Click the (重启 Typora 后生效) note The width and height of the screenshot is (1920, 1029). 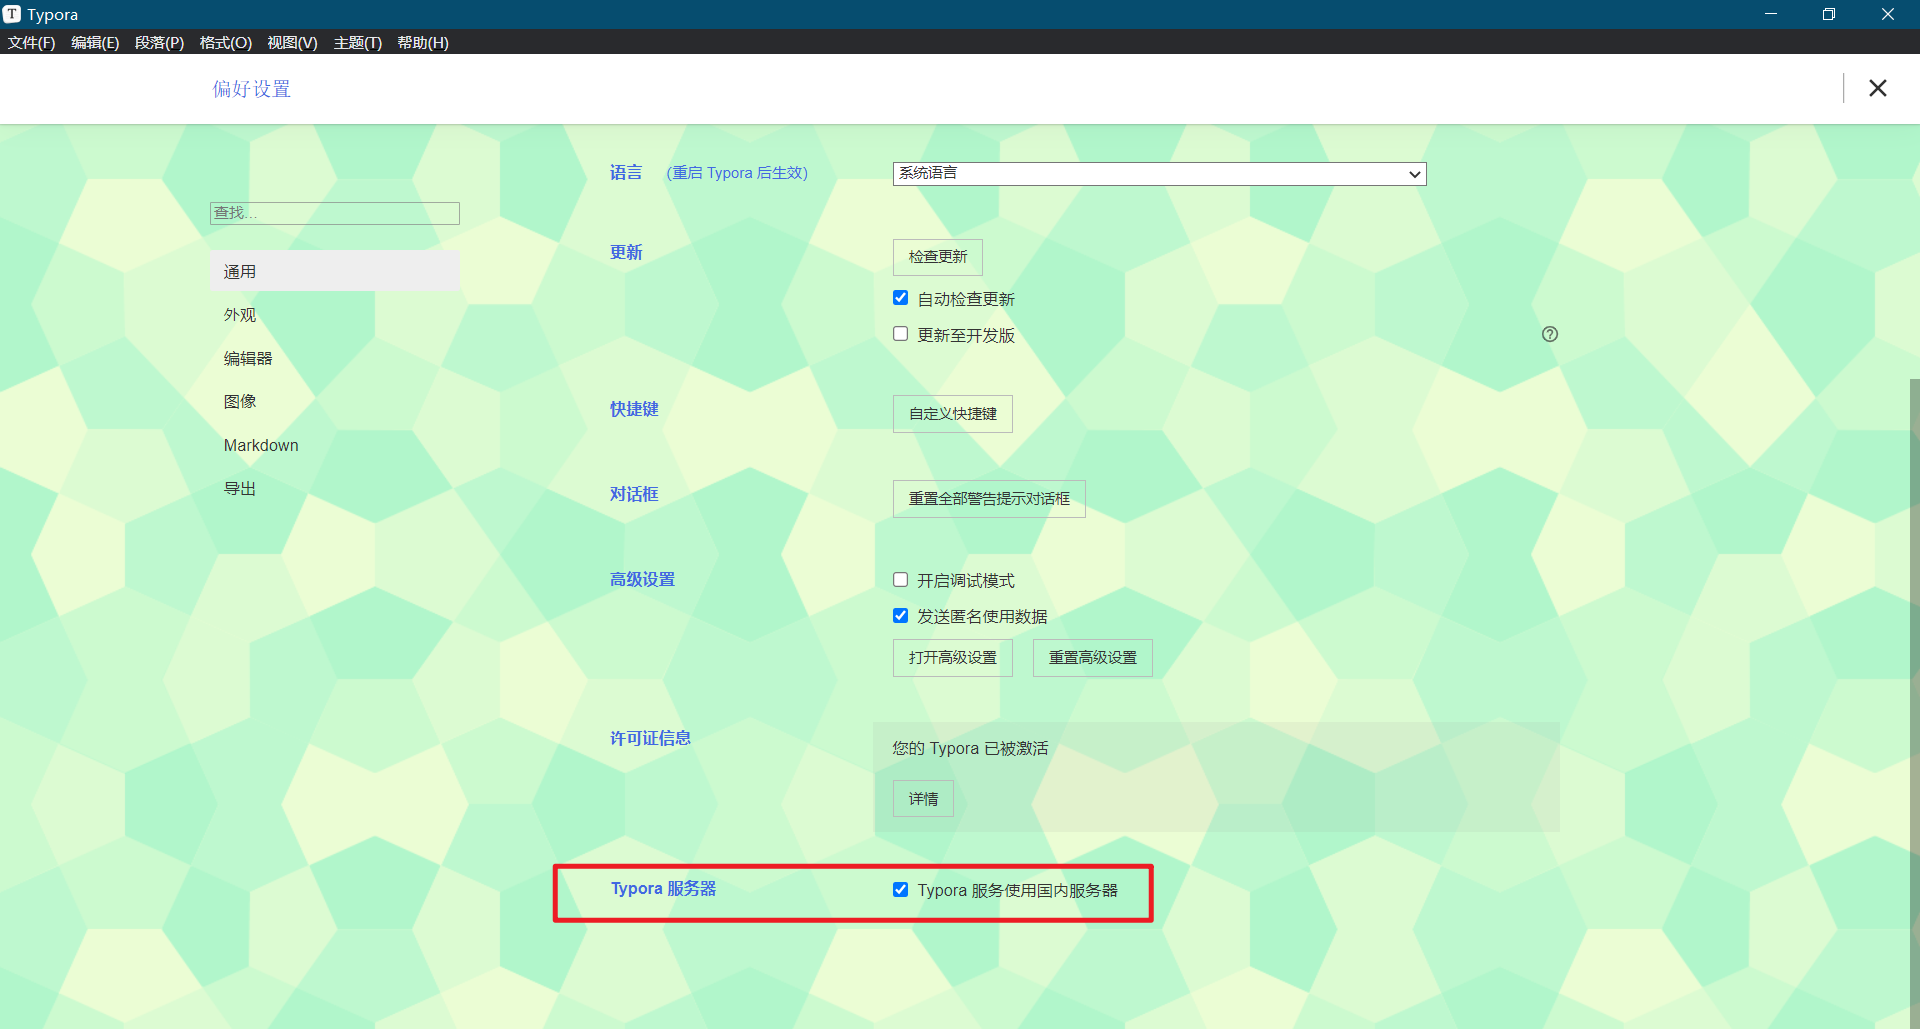pyautogui.click(x=737, y=173)
